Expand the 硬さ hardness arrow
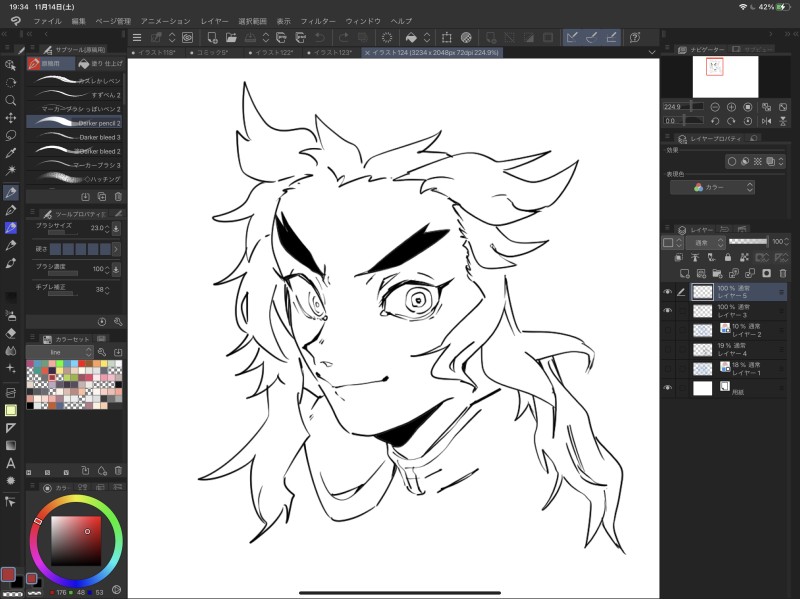The height and width of the screenshot is (599, 800). tap(116, 249)
